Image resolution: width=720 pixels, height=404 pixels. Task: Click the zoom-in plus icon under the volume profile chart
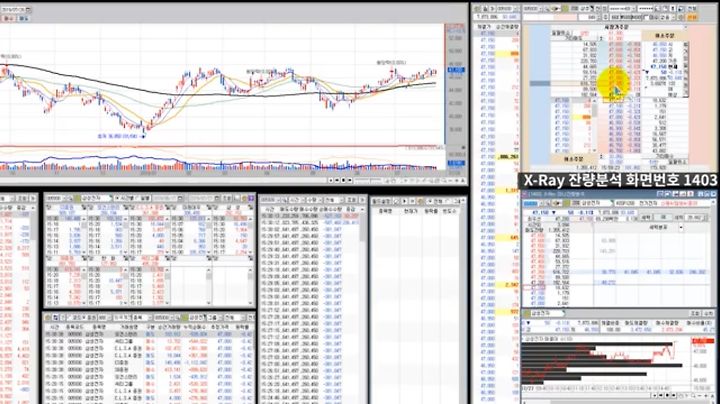point(706,396)
